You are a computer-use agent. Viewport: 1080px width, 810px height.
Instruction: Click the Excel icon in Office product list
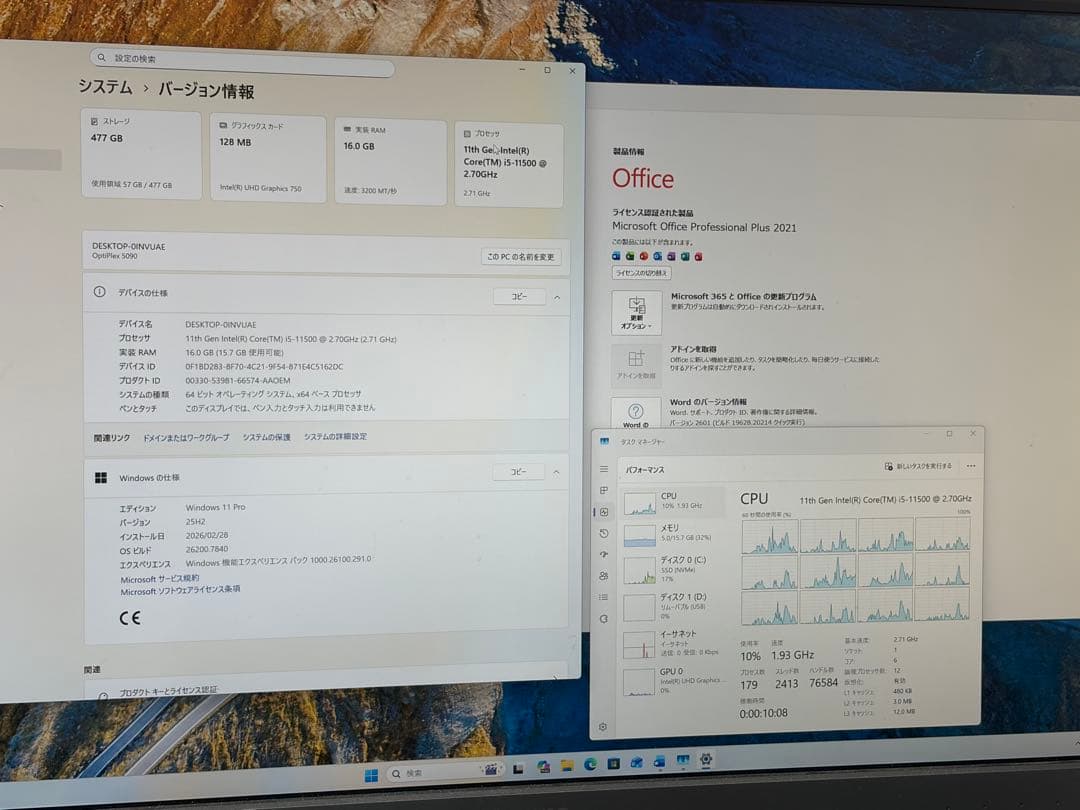click(x=630, y=256)
